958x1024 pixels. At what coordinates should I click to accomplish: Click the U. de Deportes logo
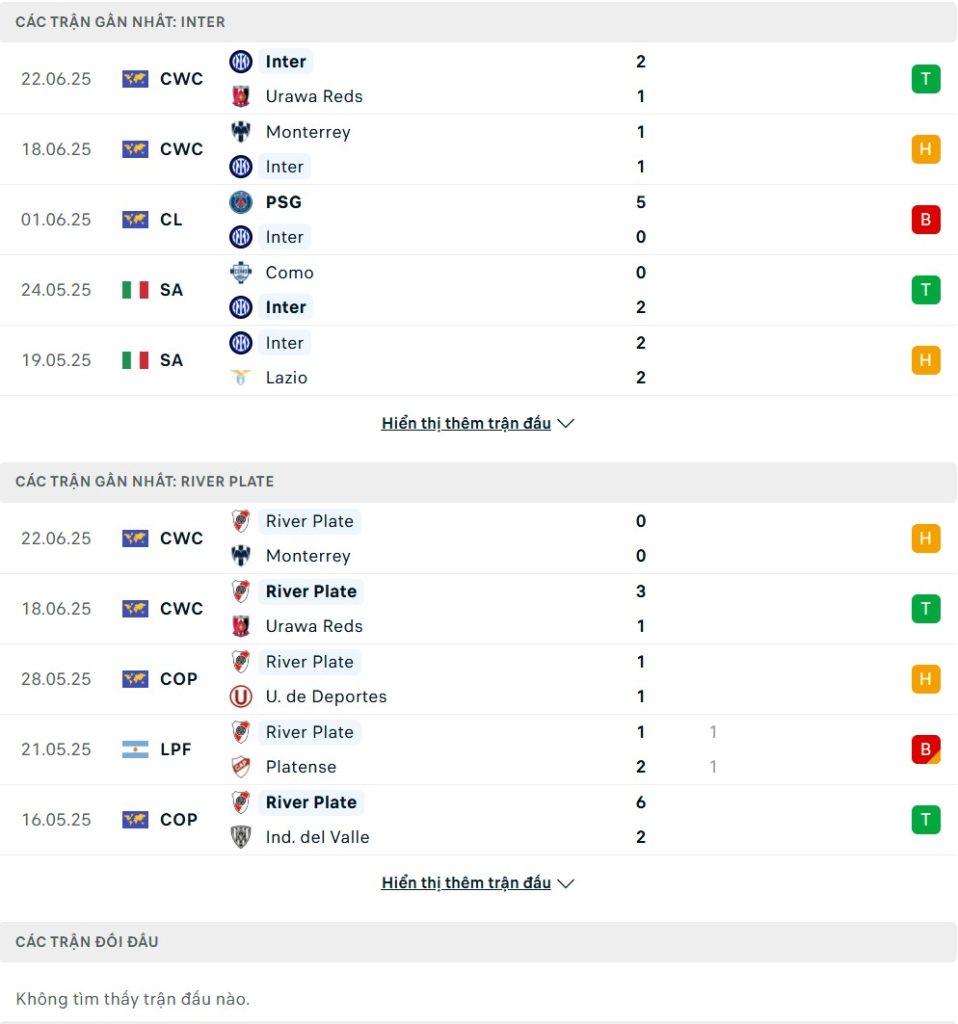click(x=240, y=696)
